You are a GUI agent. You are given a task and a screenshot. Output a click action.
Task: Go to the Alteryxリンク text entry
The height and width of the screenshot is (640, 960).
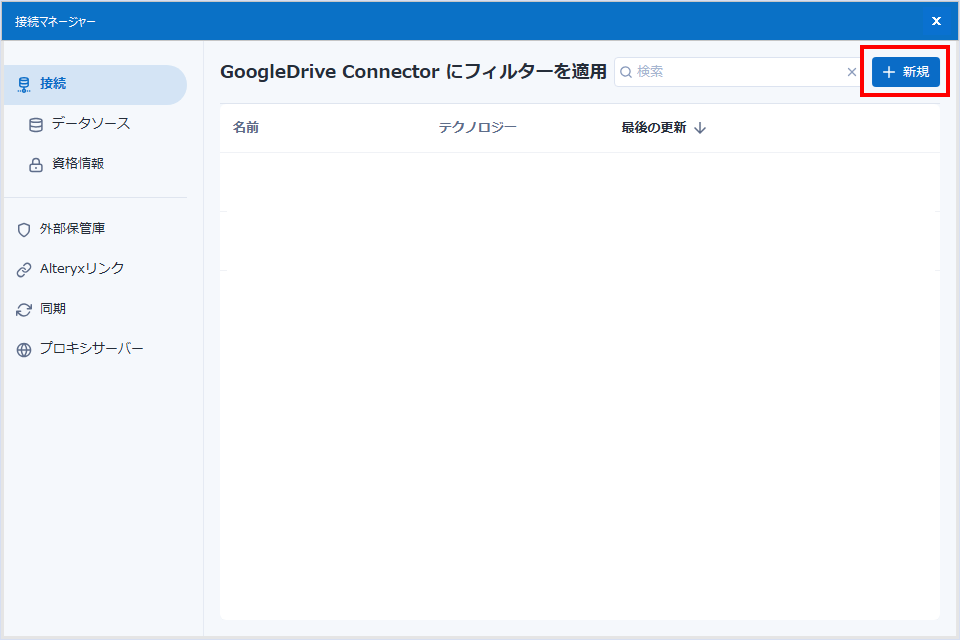click(82, 269)
